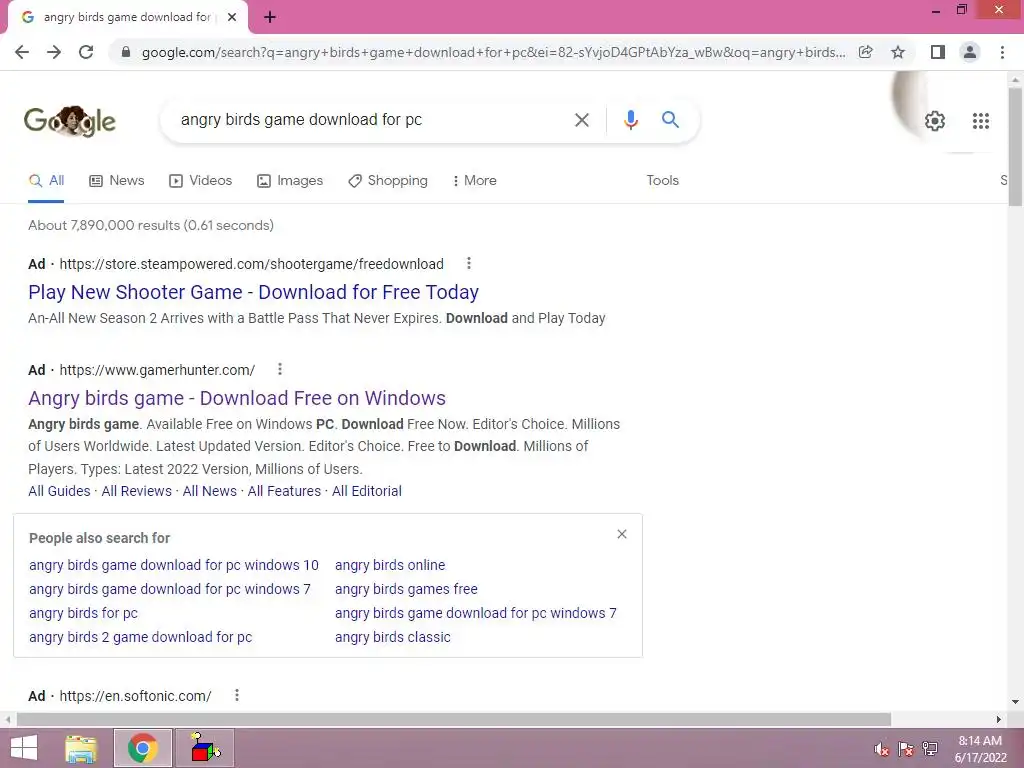1024x768 pixels.
Task: Switch to the Images tab
Action: coord(290,180)
